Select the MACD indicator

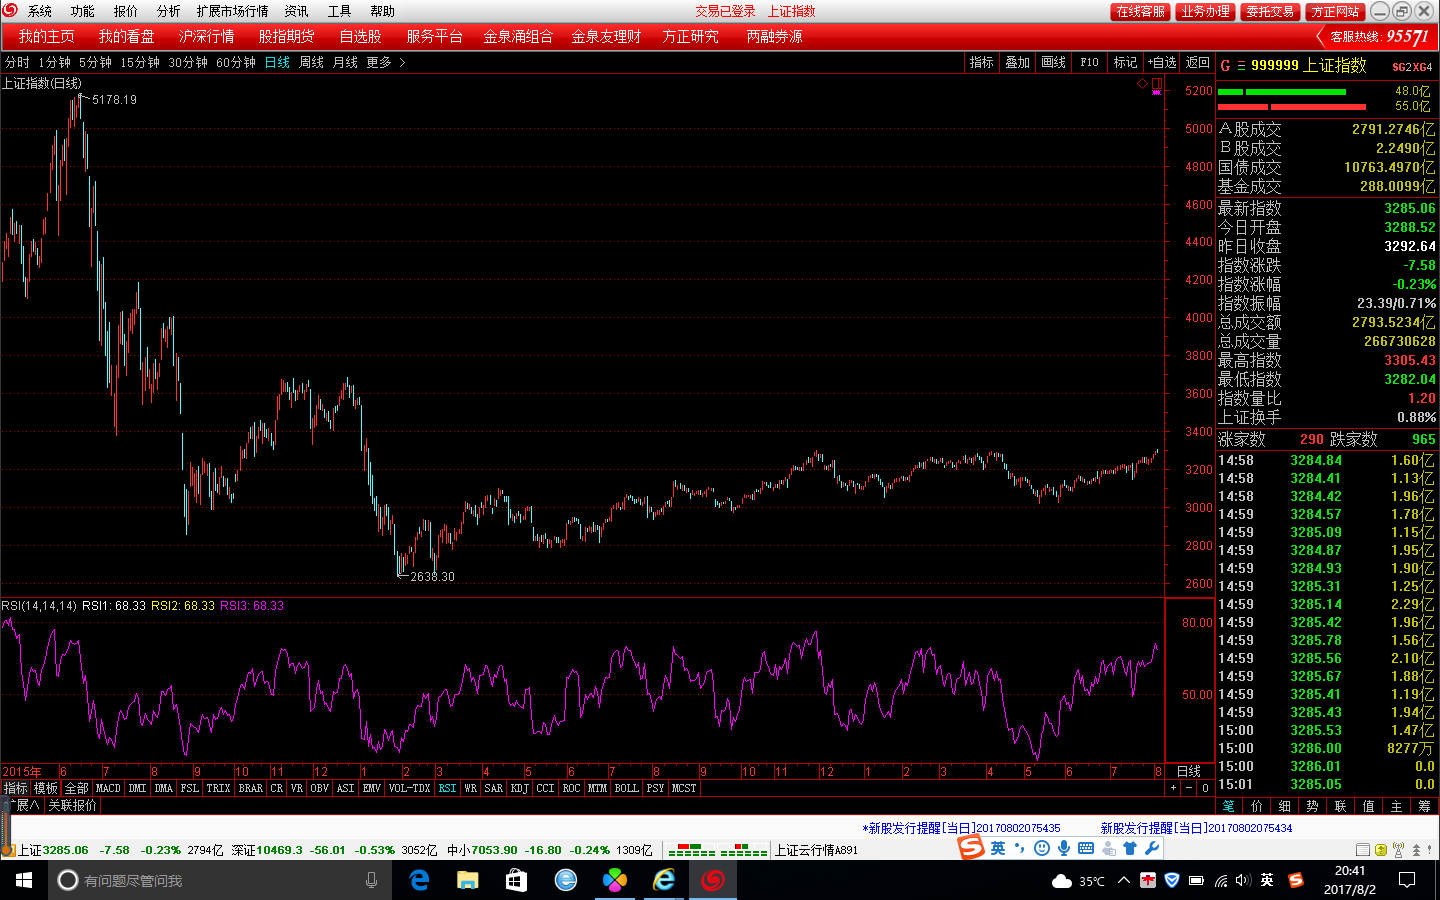108,788
